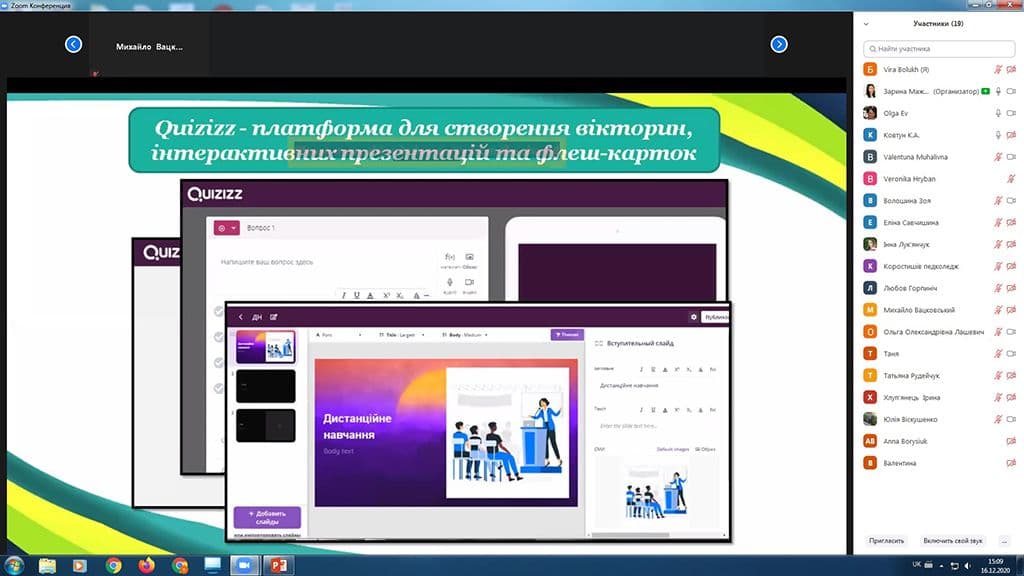Screen dimensions: 1024x576
Task: Click Волошина Зоя muted microphone icon
Action: point(998,200)
